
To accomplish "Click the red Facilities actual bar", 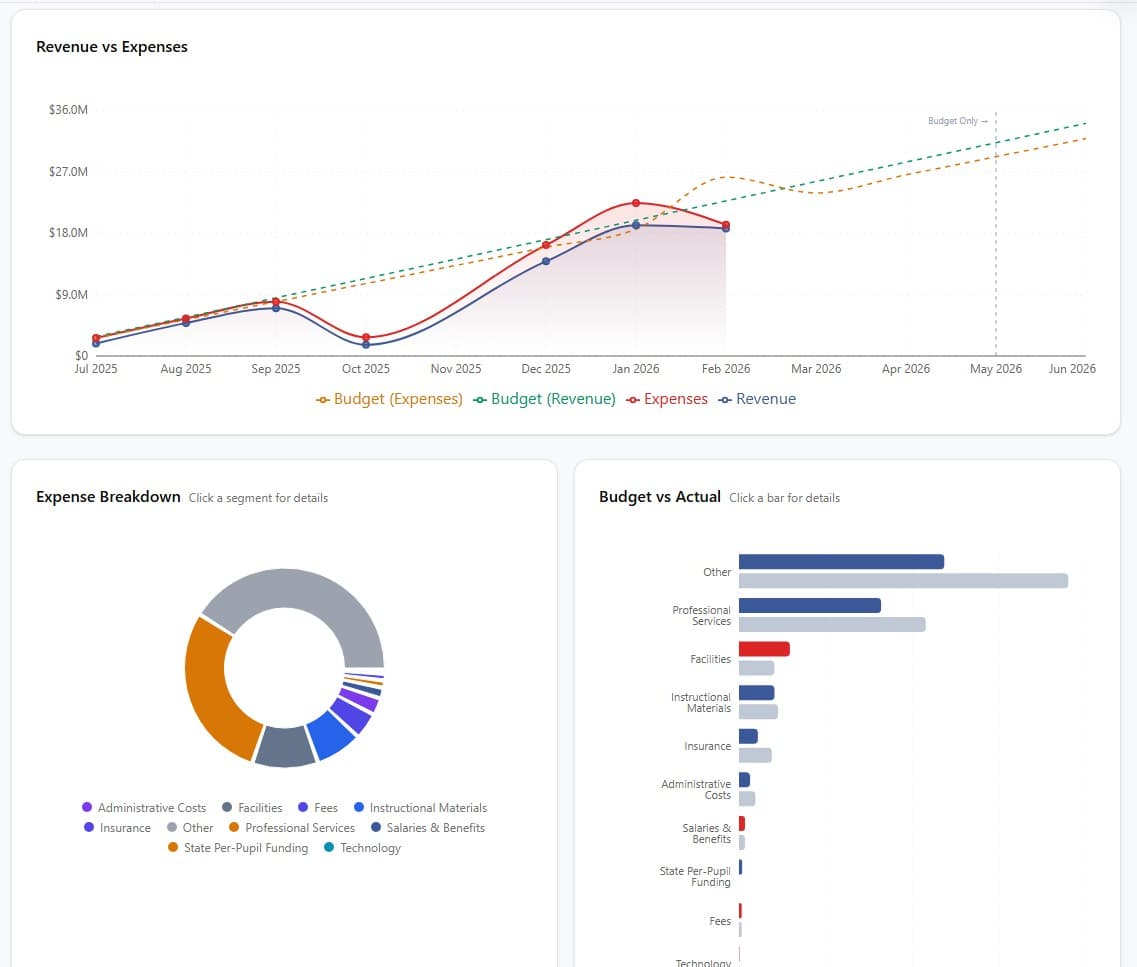I will 764,649.
